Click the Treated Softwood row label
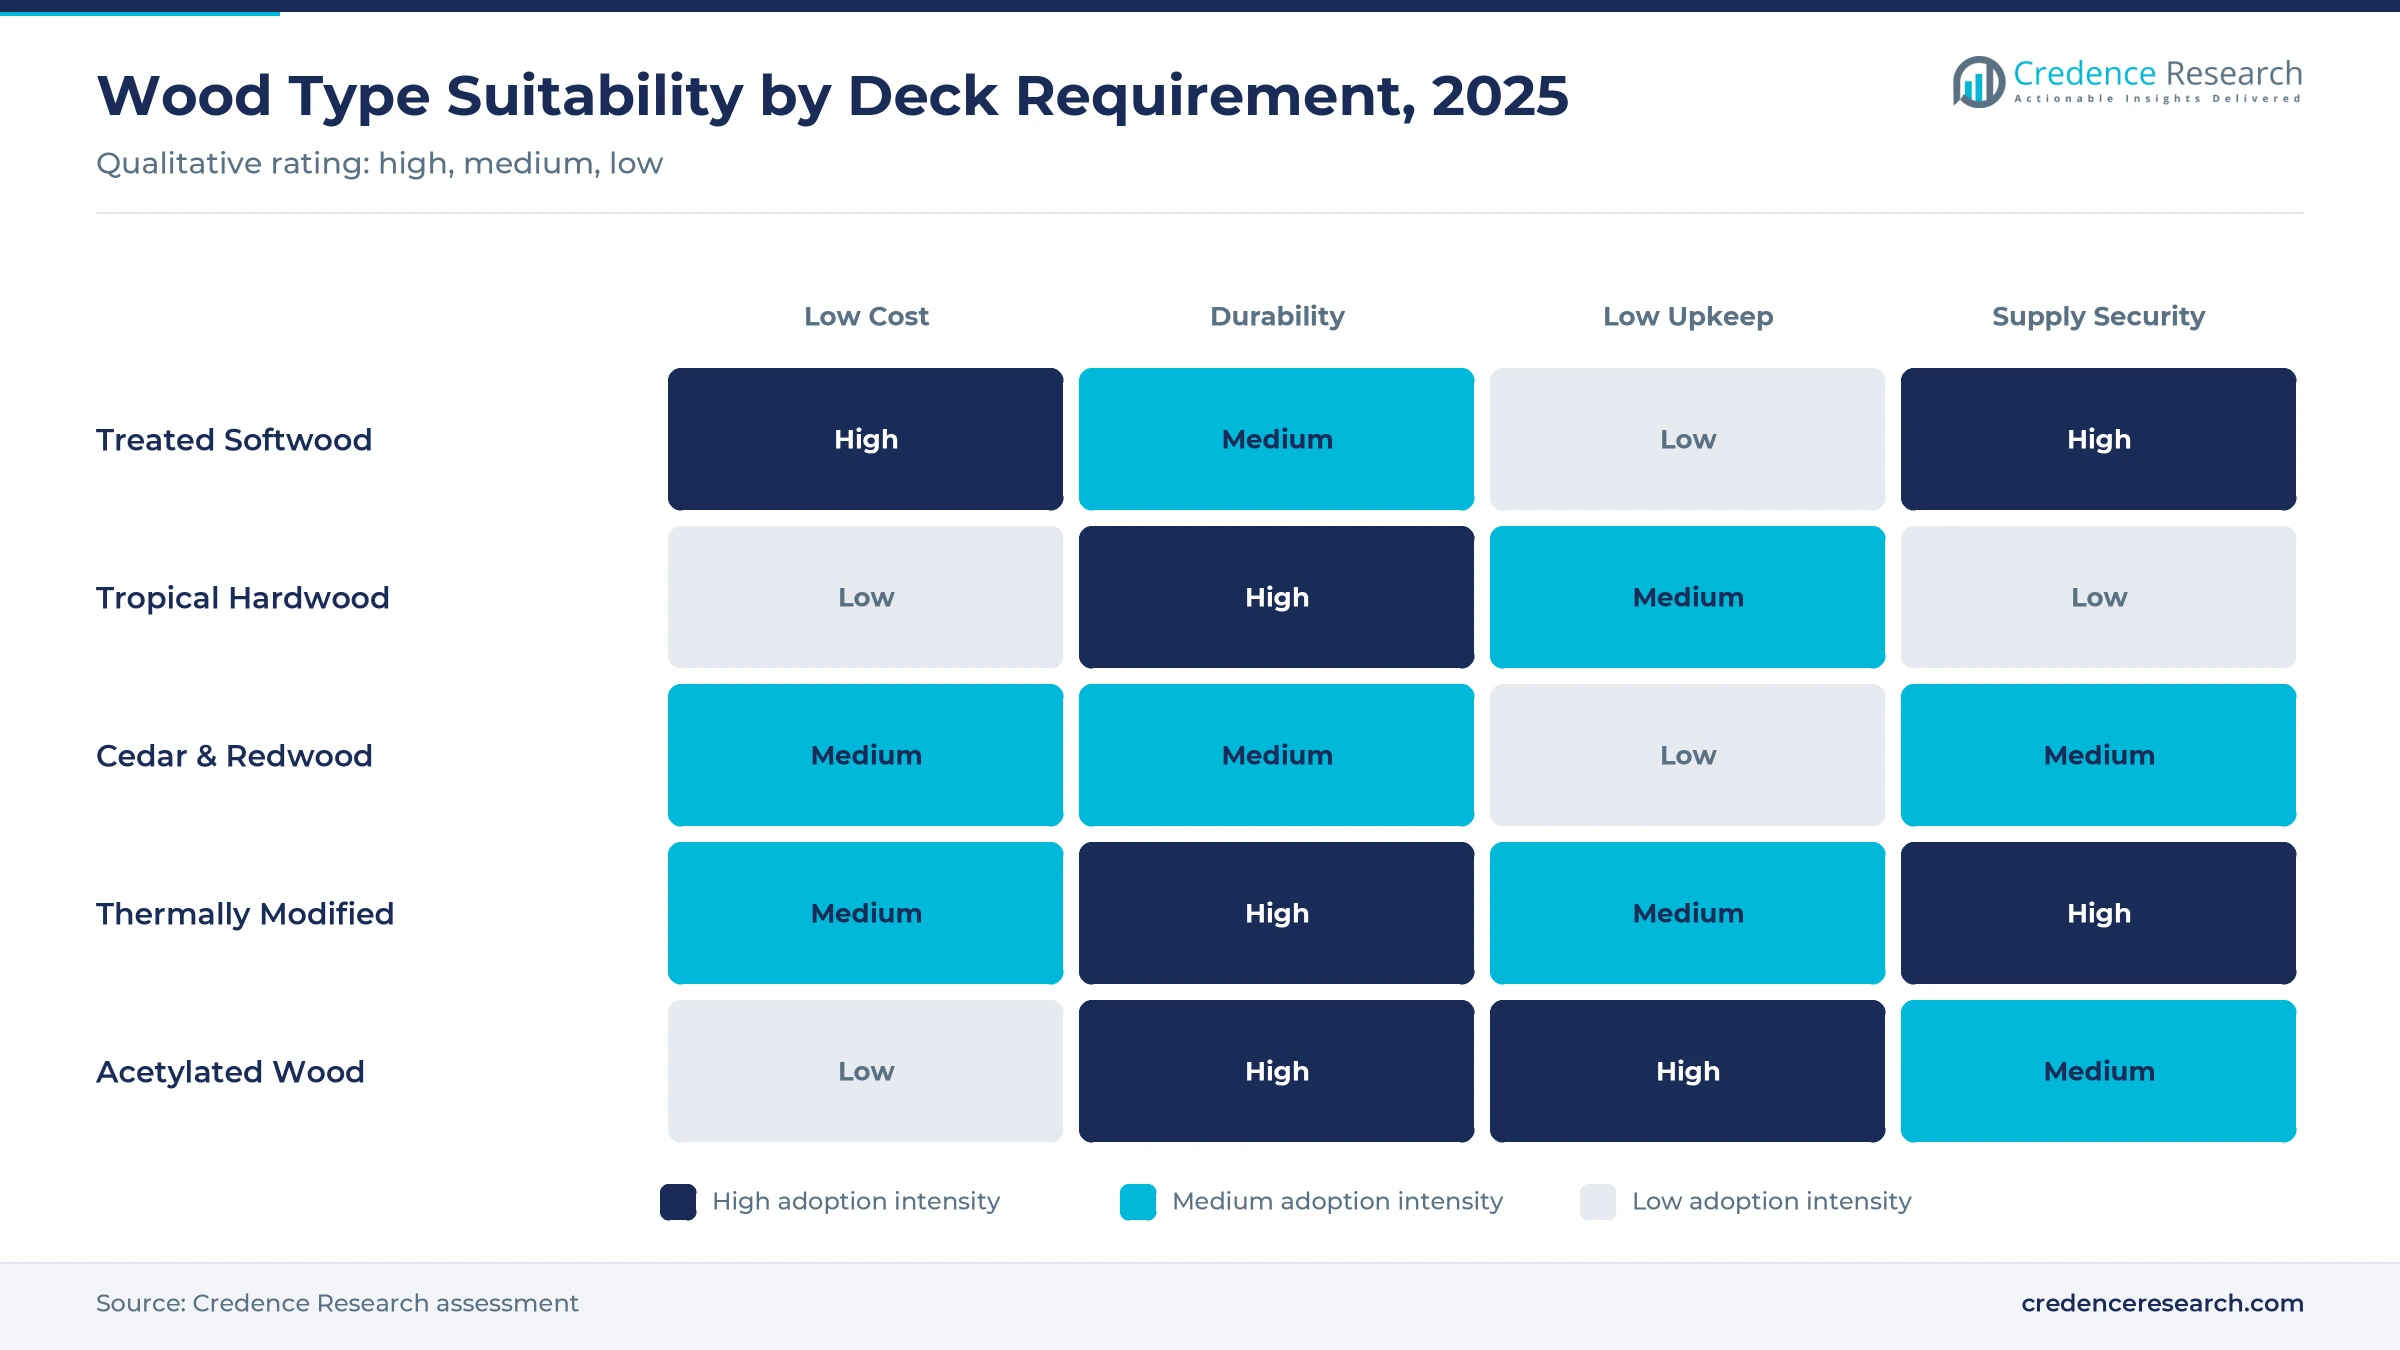2400x1350 pixels. coord(234,439)
